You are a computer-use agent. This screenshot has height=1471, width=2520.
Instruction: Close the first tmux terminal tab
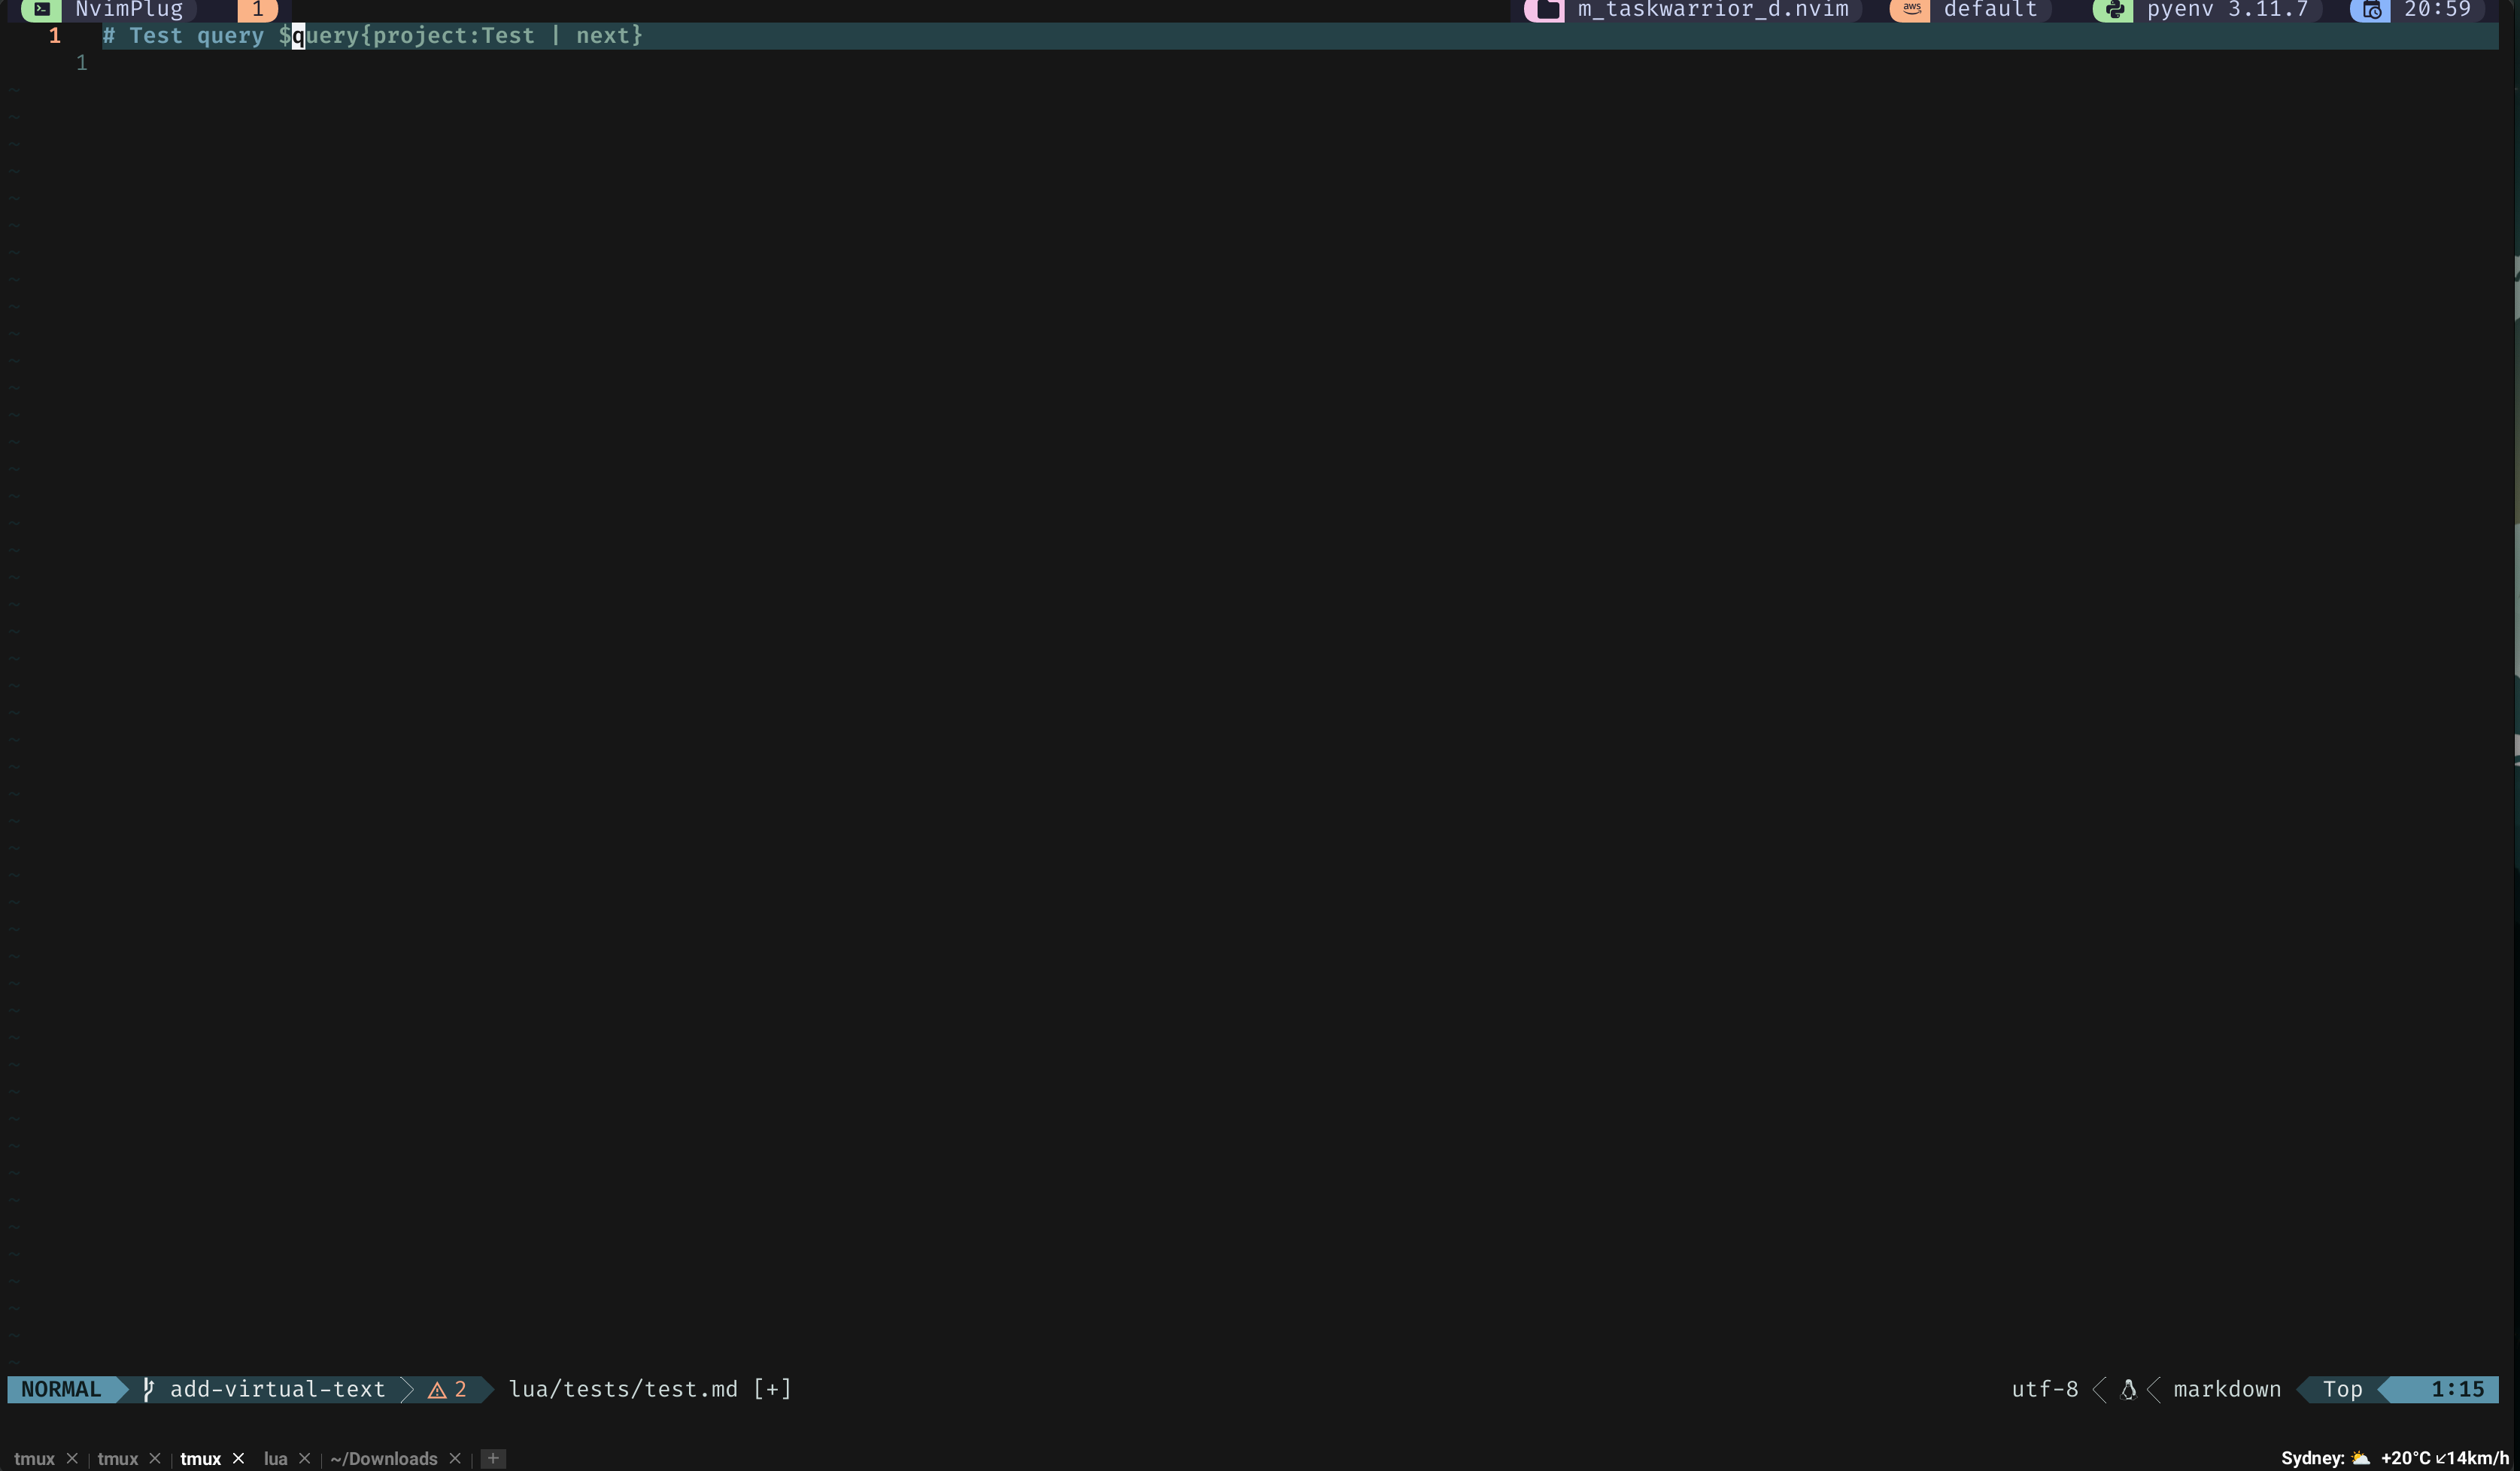point(72,1459)
